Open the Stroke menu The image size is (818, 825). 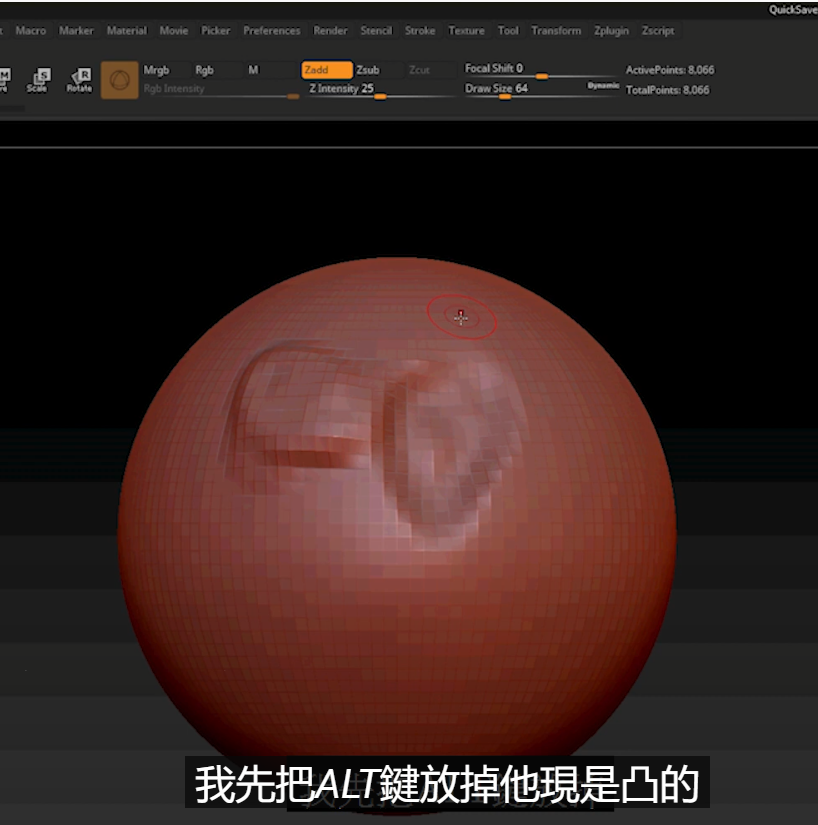point(420,31)
